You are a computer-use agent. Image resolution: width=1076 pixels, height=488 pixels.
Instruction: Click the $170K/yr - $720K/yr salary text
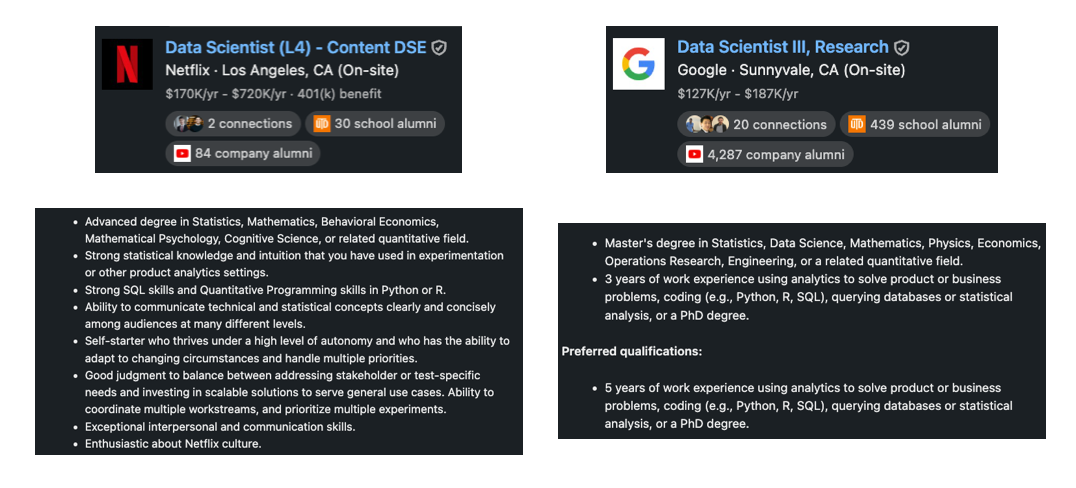point(273,94)
